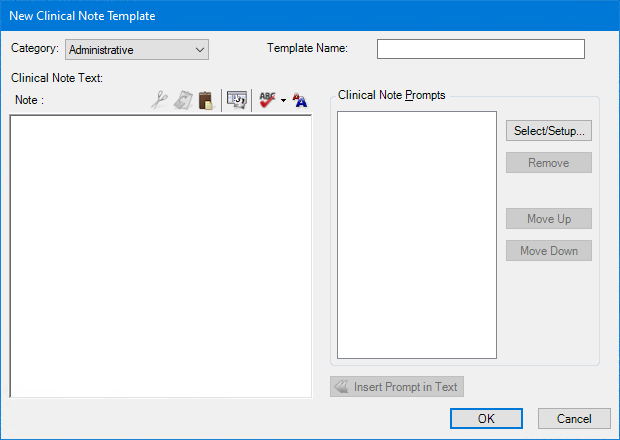The height and width of the screenshot is (440, 620).
Task: Click the Remove prompt button
Action: pyautogui.click(x=548, y=163)
